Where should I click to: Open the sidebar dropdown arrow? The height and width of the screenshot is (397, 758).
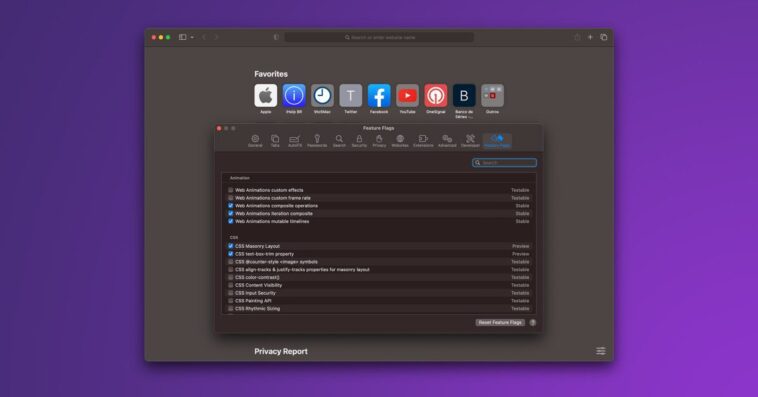coord(192,37)
